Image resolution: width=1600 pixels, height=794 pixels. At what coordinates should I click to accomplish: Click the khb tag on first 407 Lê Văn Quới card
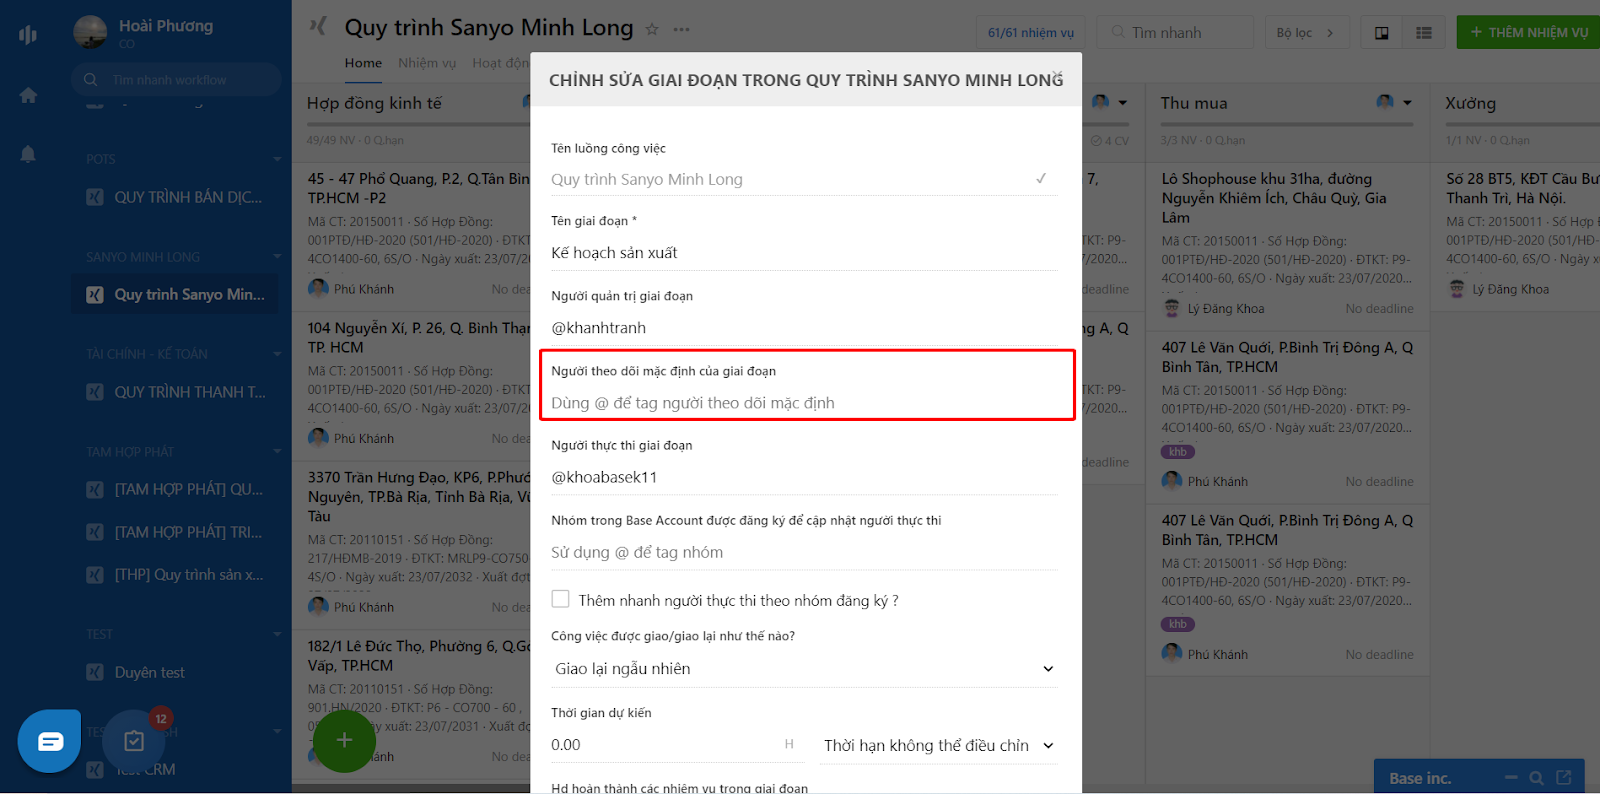point(1178,452)
